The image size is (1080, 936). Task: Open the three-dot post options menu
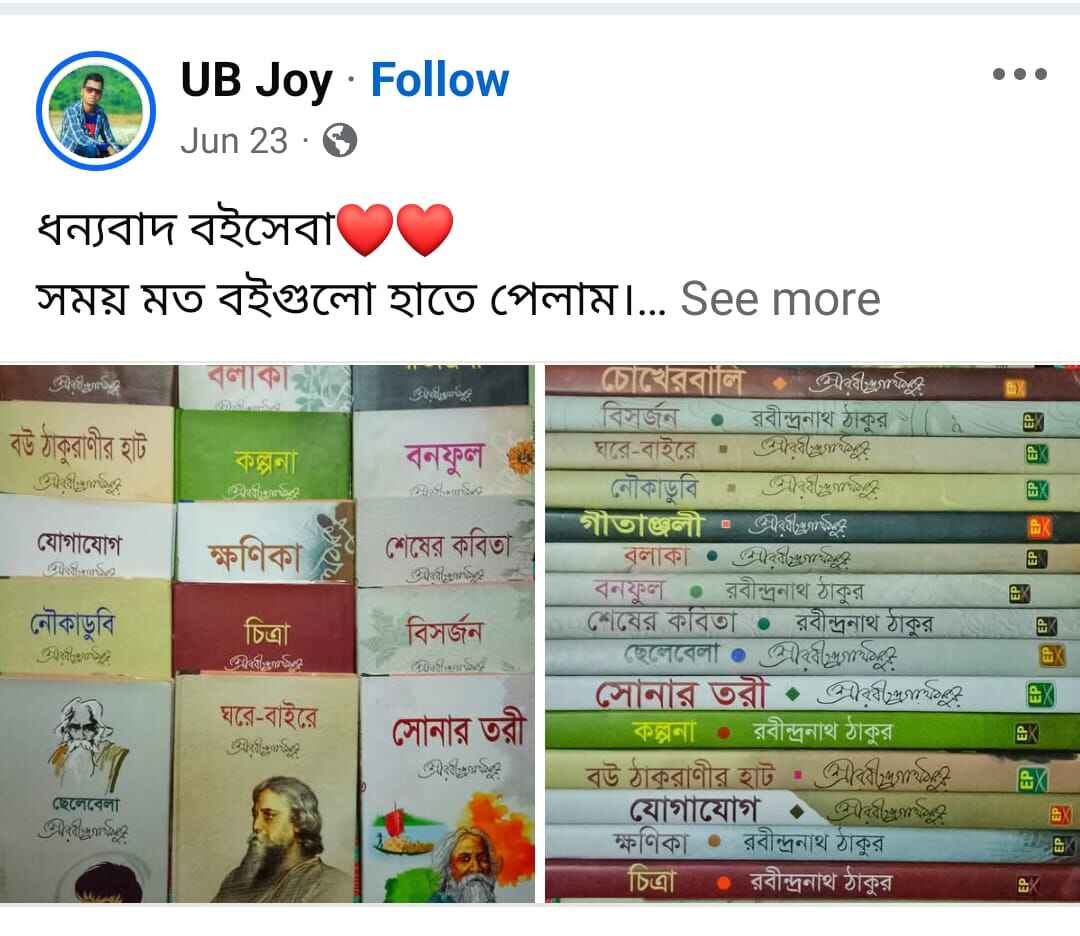[x=1019, y=74]
